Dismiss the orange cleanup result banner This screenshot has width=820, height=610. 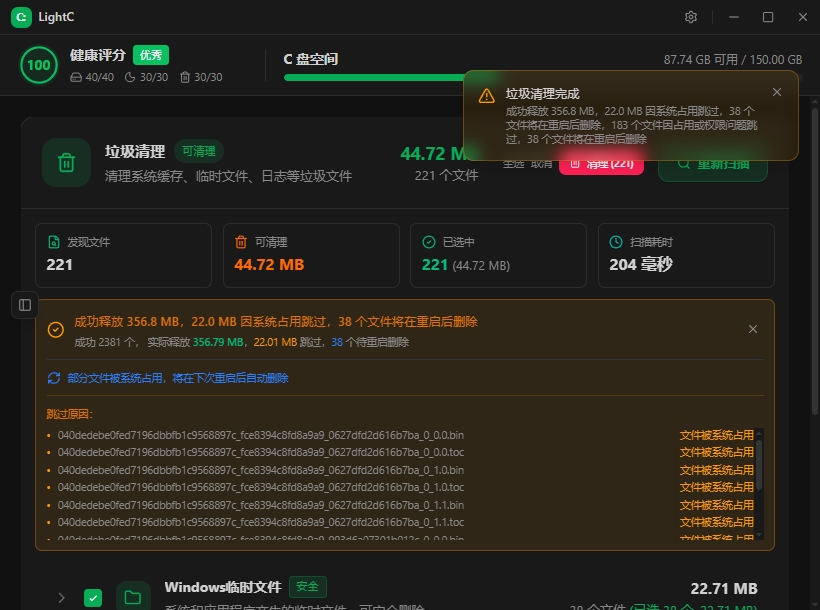click(x=753, y=329)
